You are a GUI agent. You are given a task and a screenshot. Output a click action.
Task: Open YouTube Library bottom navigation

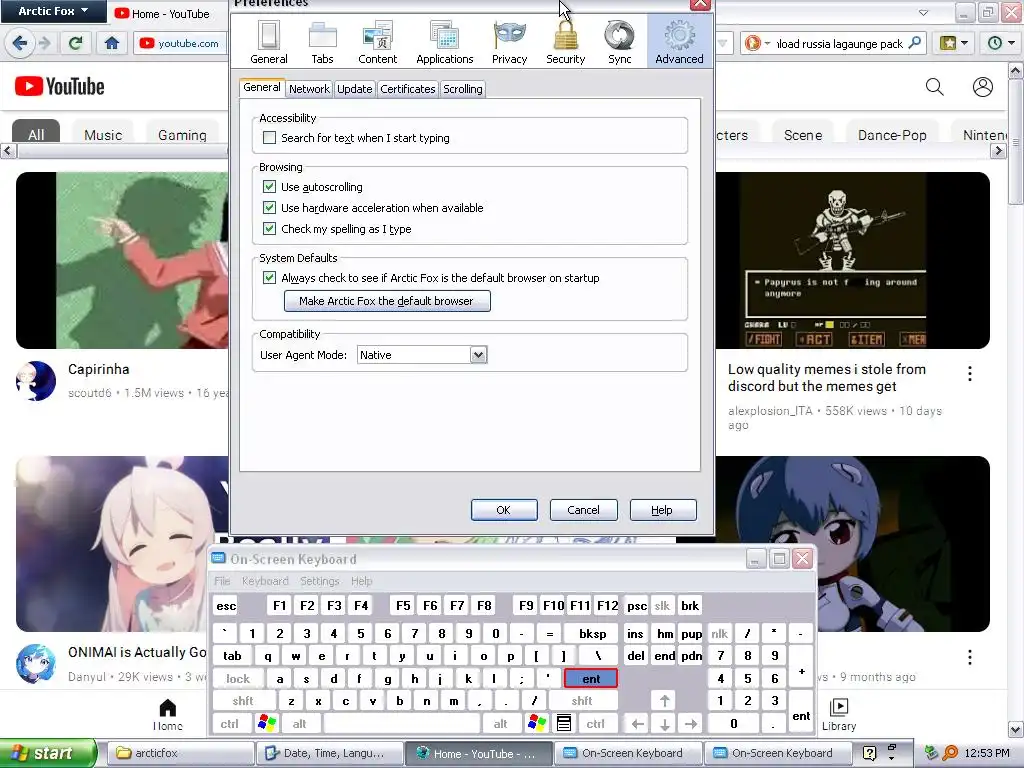coord(839,714)
